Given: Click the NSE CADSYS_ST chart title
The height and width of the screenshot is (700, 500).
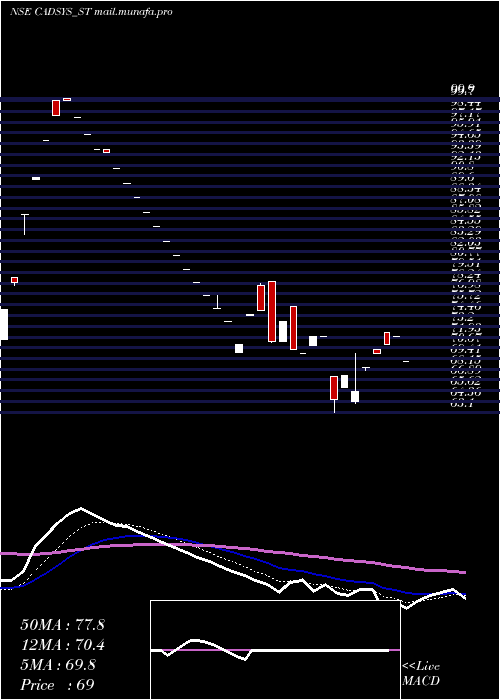Looking at the screenshot, I should (91, 12).
